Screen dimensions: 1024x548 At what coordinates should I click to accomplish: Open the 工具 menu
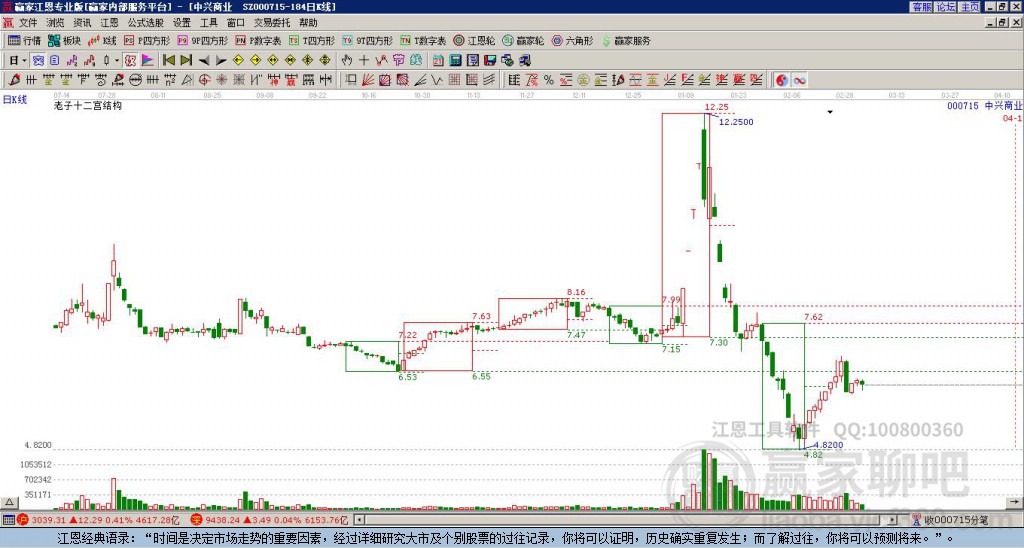pyautogui.click(x=209, y=23)
